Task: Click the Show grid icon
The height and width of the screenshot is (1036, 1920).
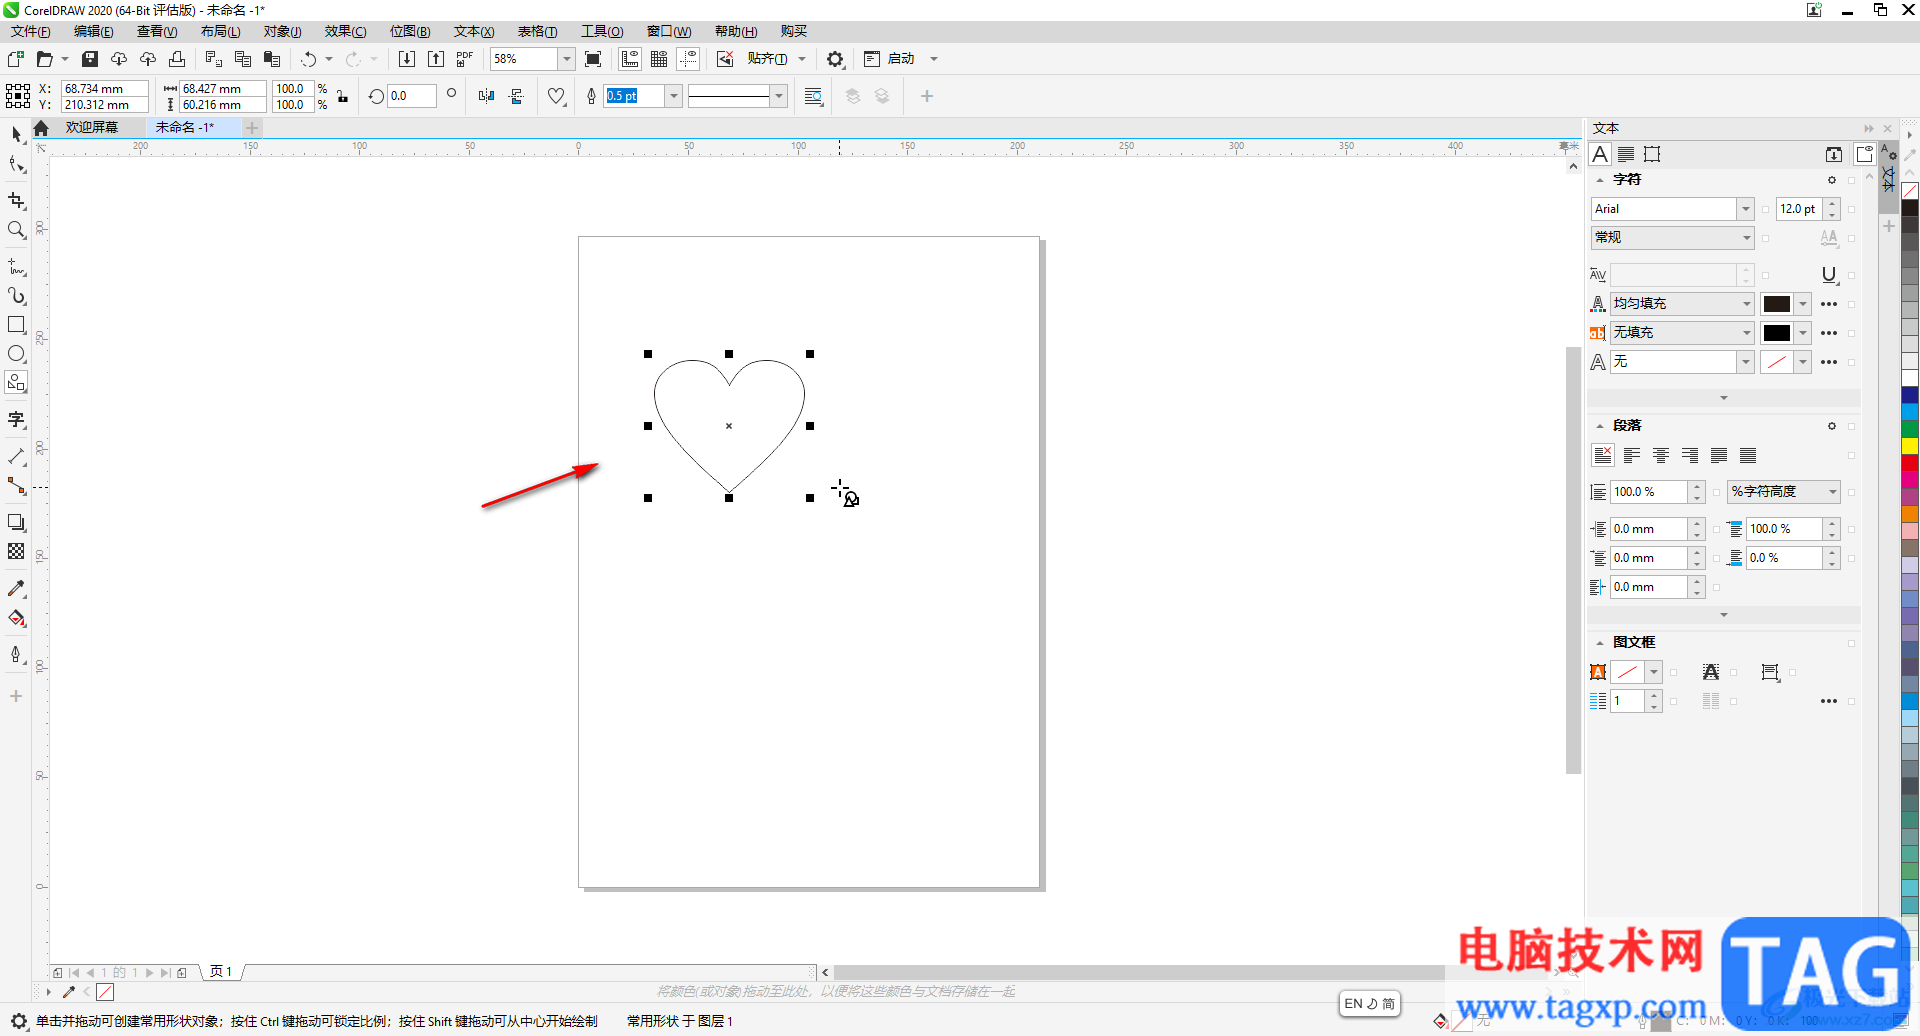Action: click(659, 59)
